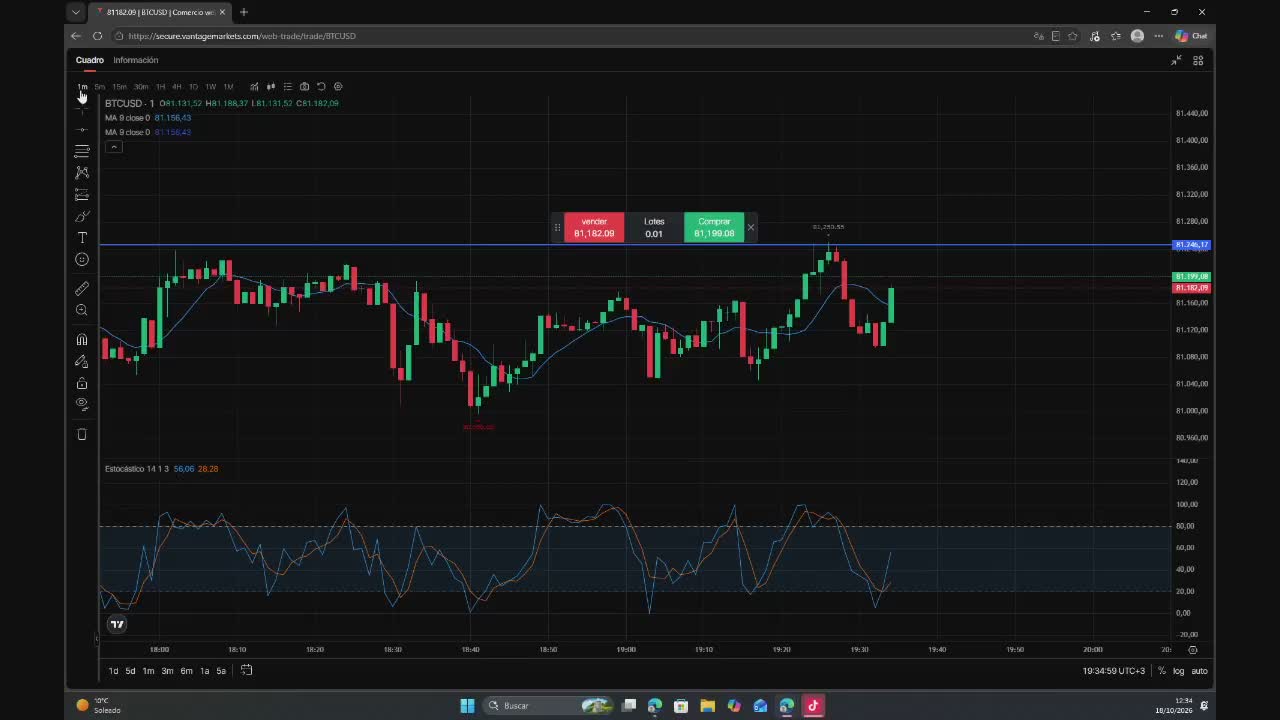Open TikTok from the Windows taskbar
The width and height of the screenshot is (1280, 720).
[813, 705]
